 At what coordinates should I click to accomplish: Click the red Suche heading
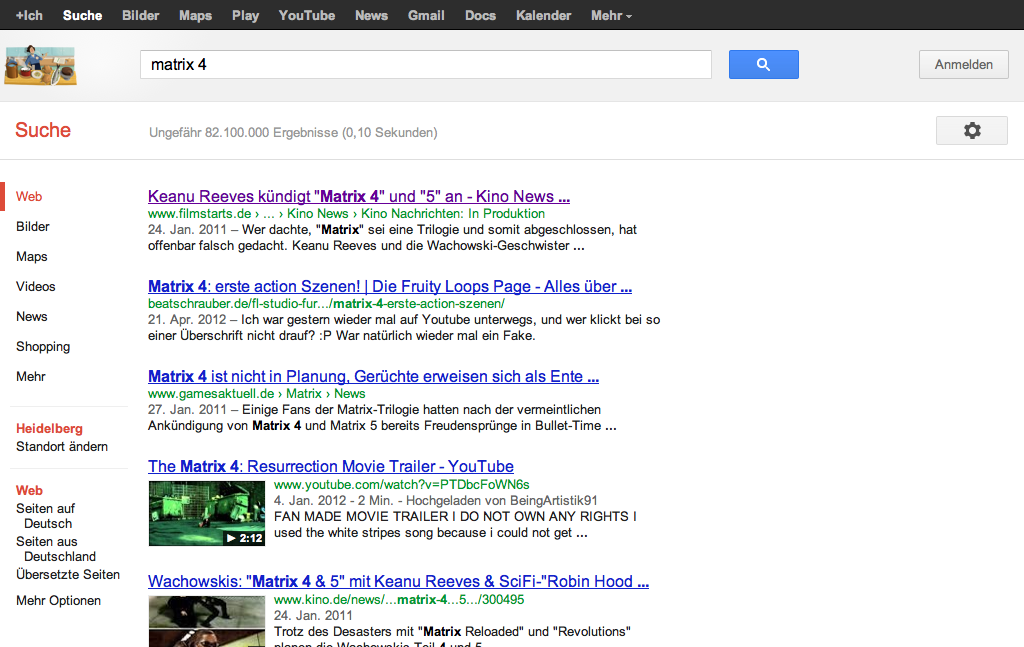[42, 130]
